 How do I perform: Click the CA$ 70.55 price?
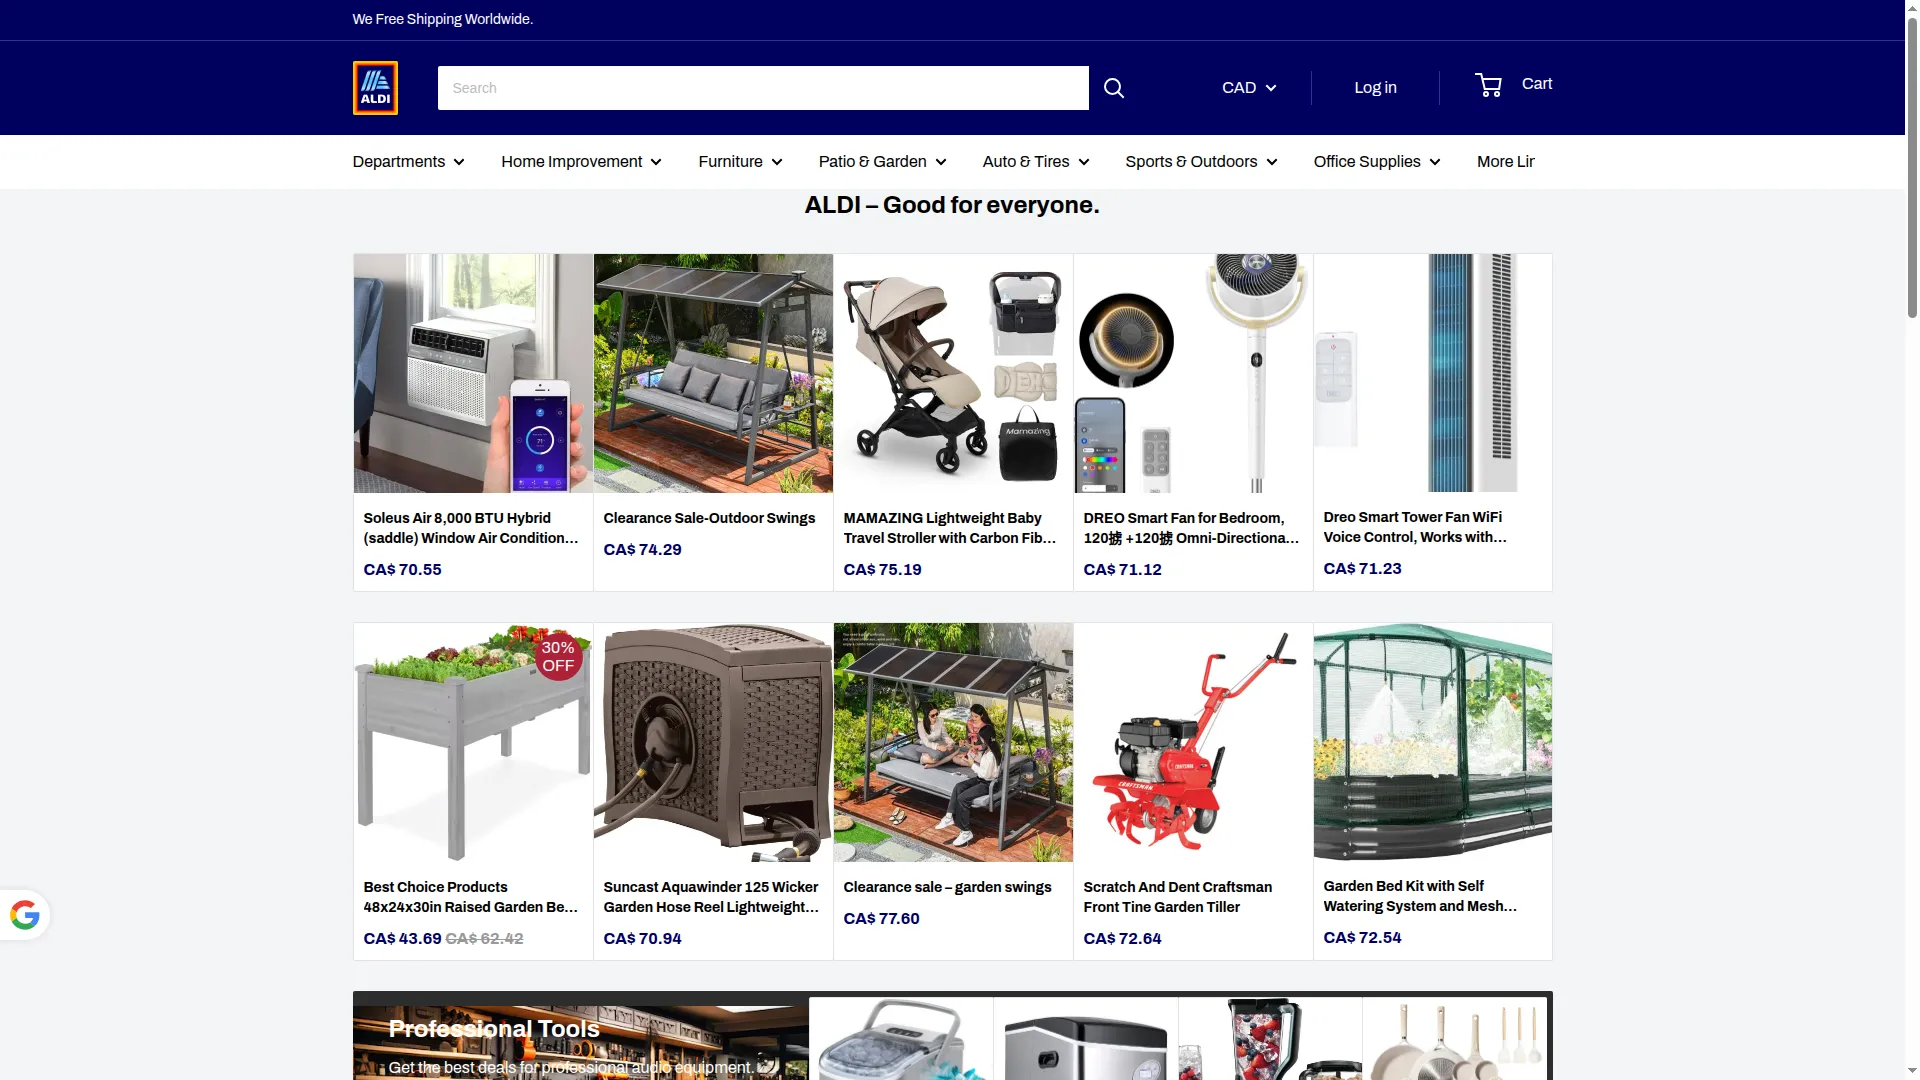(x=402, y=570)
